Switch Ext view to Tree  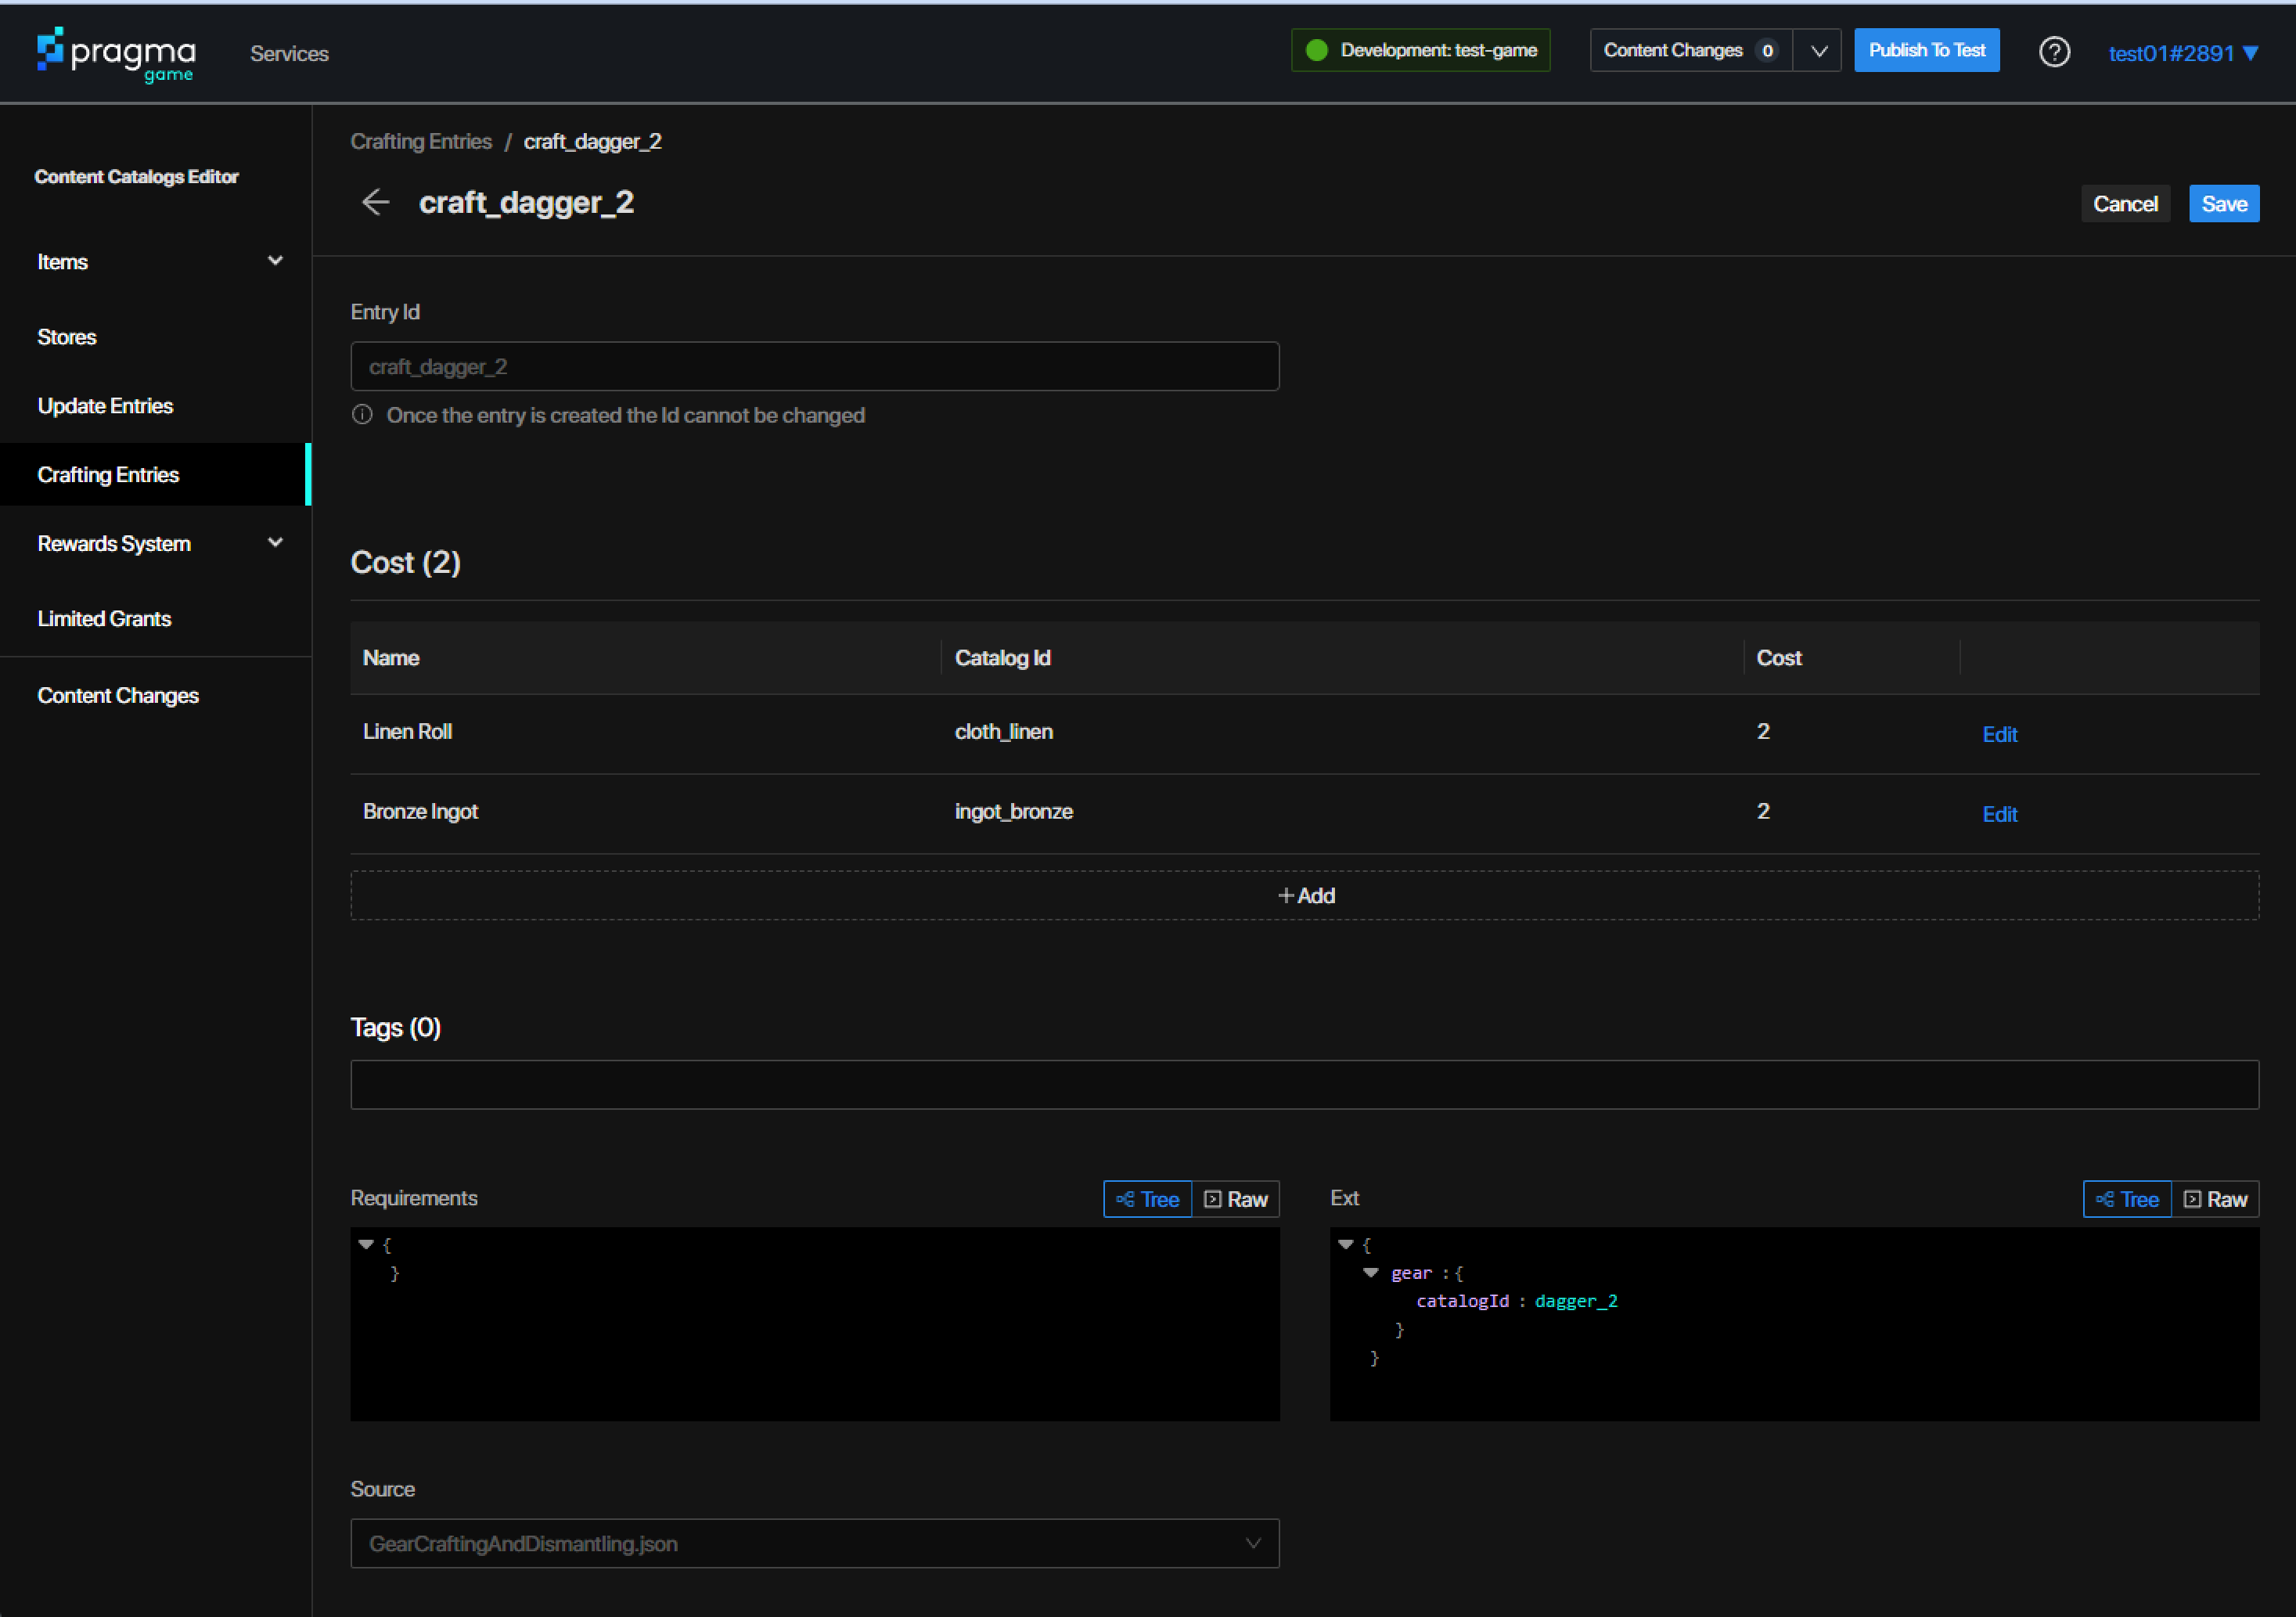pyautogui.click(x=2127, y=1199)
